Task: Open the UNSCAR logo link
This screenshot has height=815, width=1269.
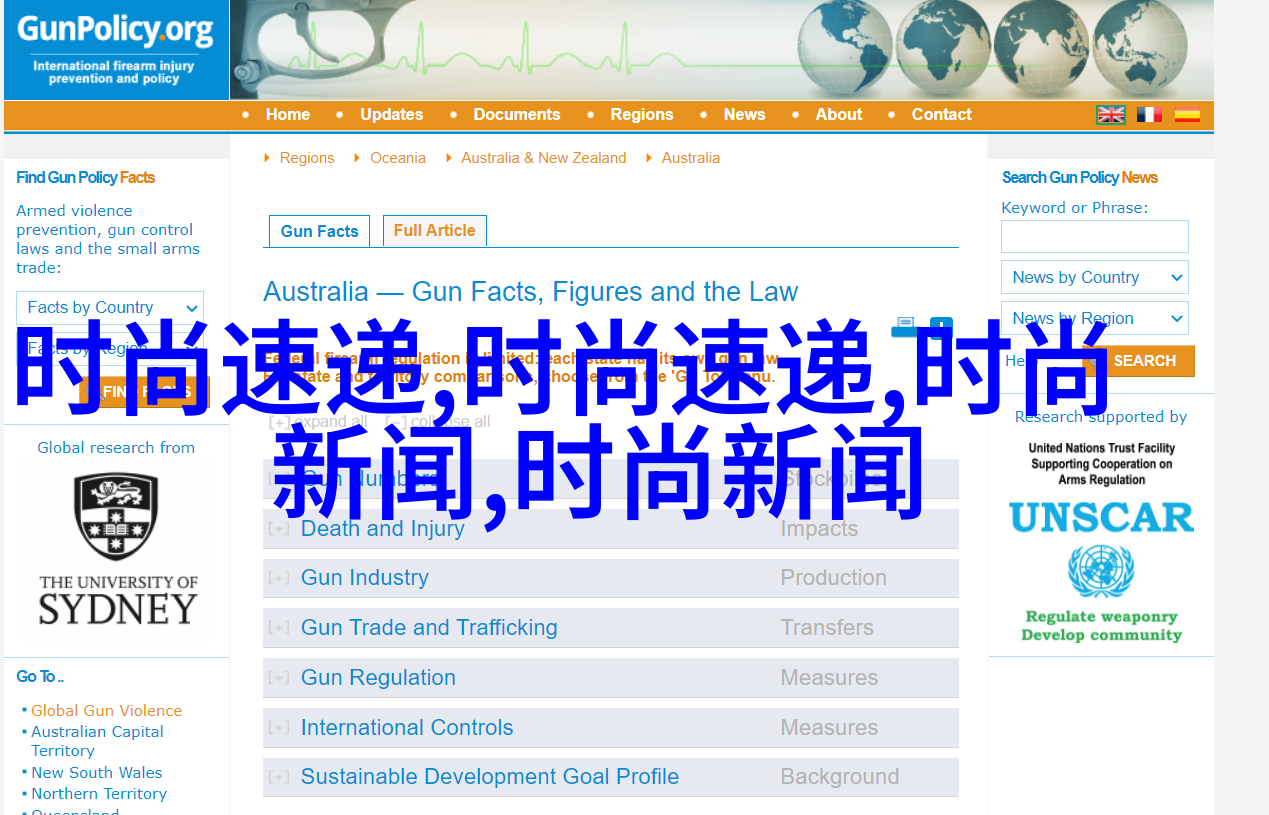Action: point(1101,517)
